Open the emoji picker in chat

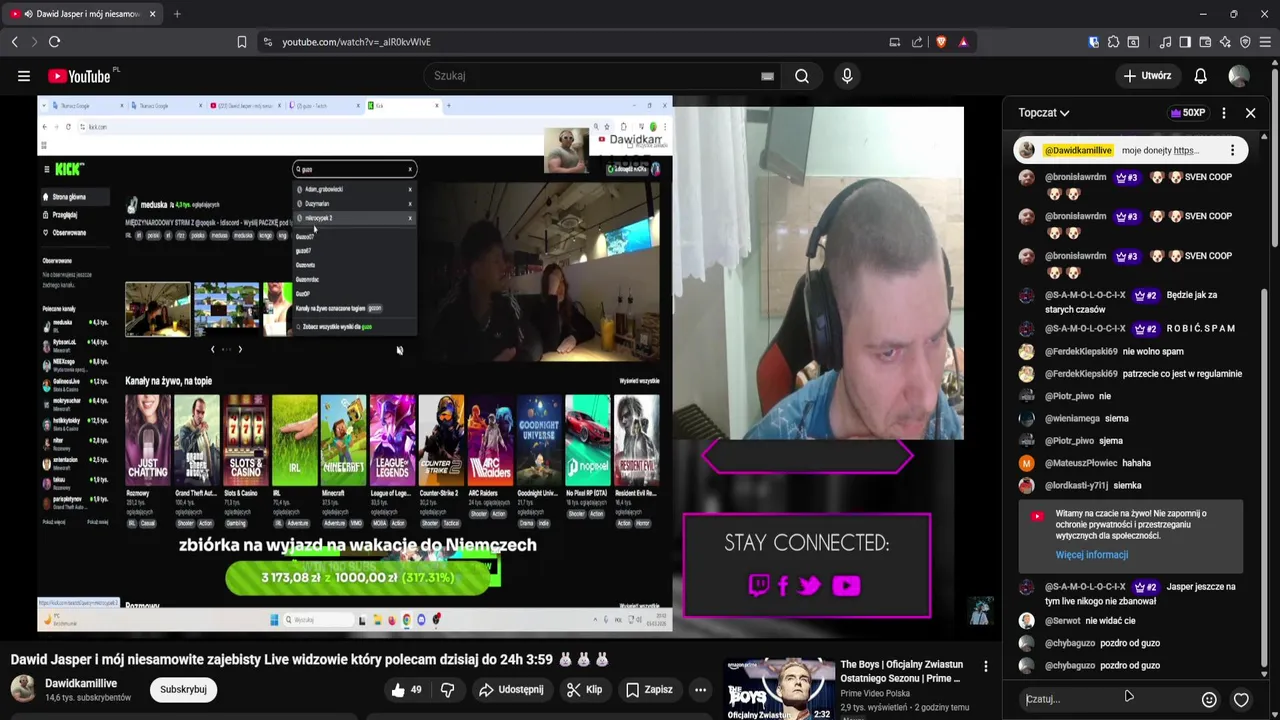(1209, 700)
